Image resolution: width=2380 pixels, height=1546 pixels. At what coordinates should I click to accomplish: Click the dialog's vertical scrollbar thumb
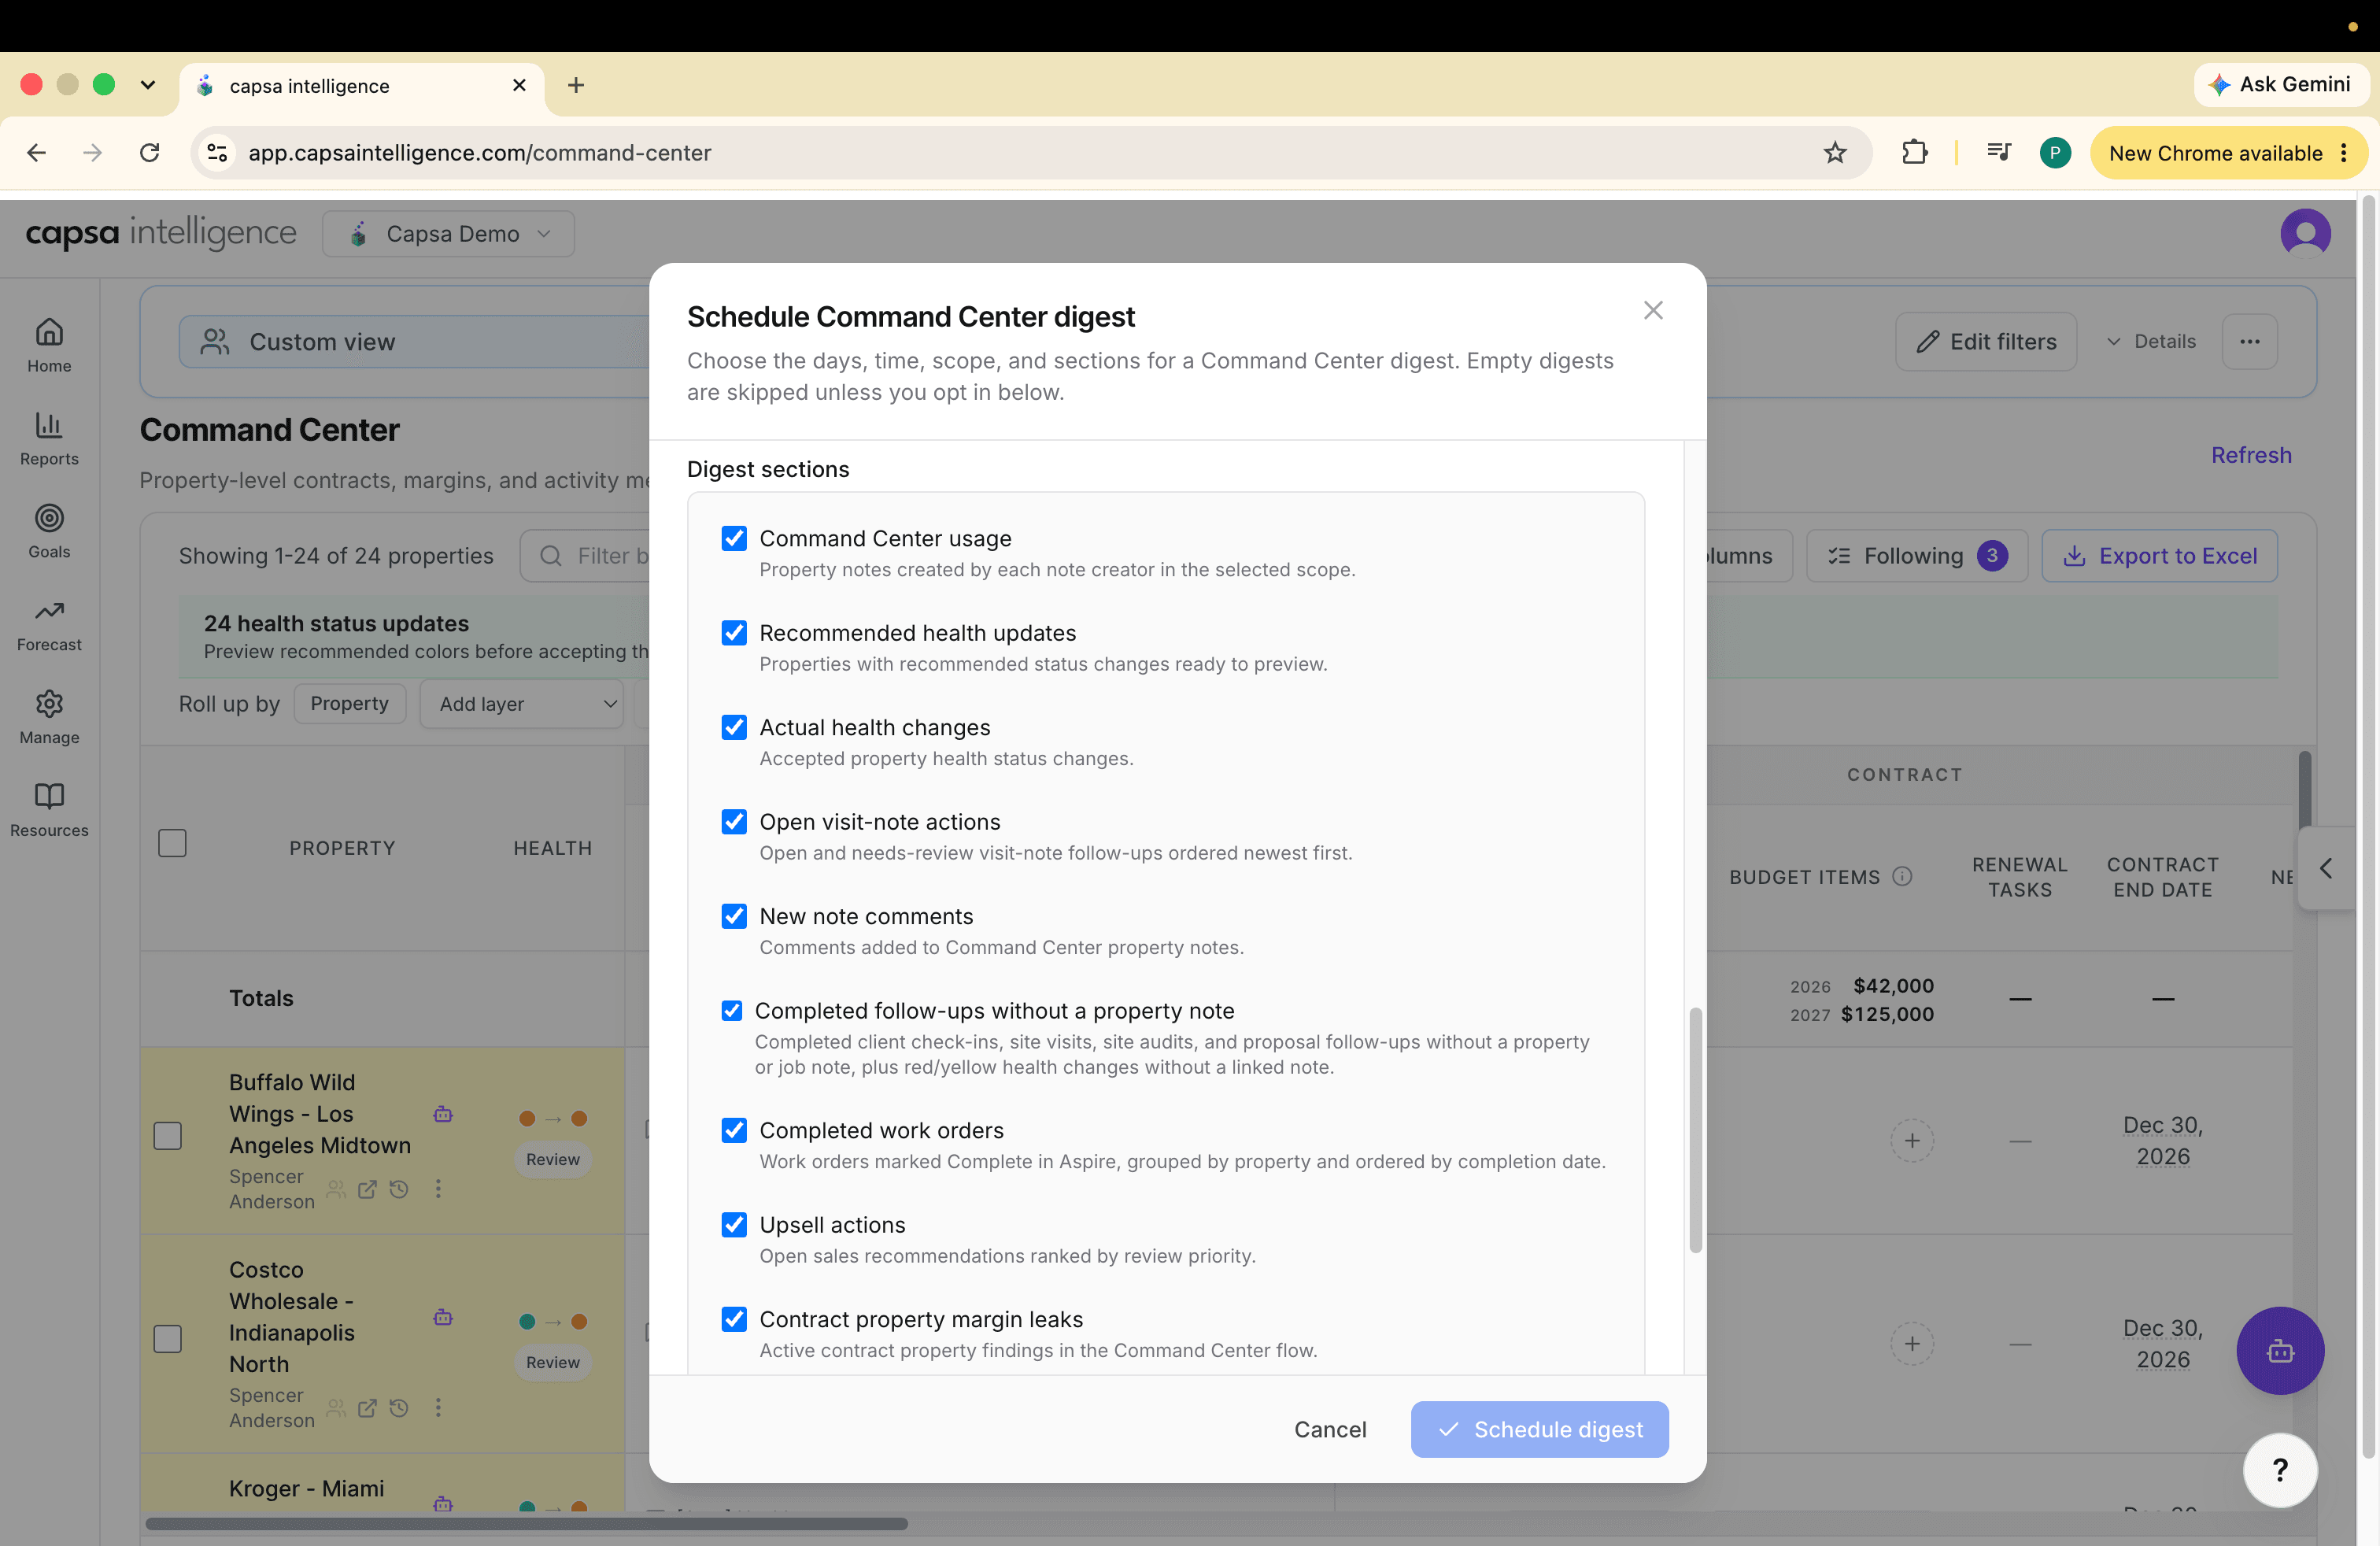click(1695, 1130)
